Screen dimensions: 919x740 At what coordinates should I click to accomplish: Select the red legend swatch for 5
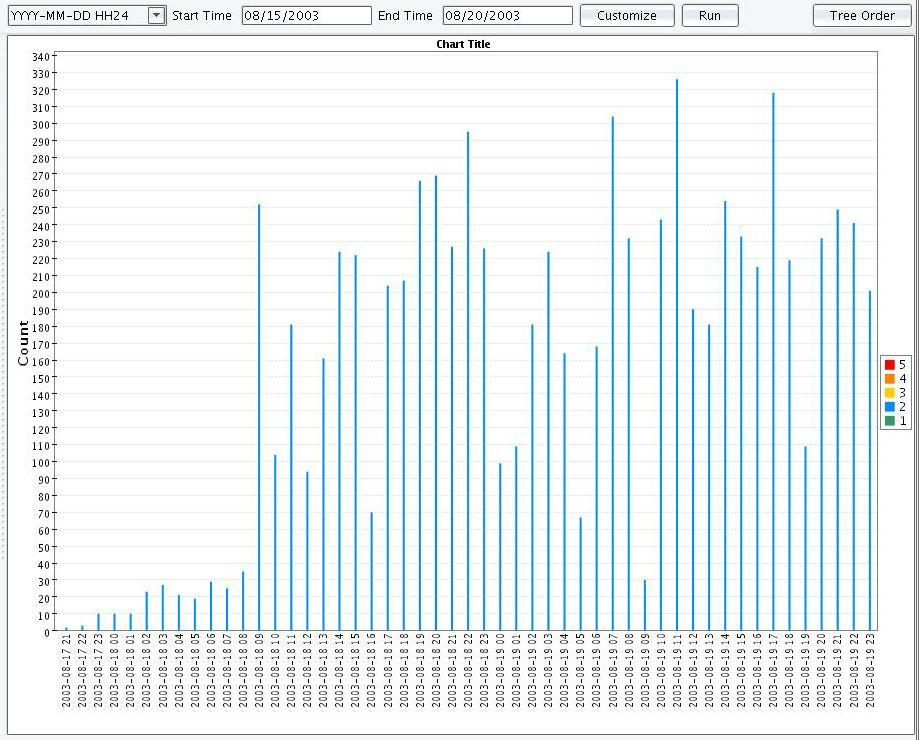(889, 365)
